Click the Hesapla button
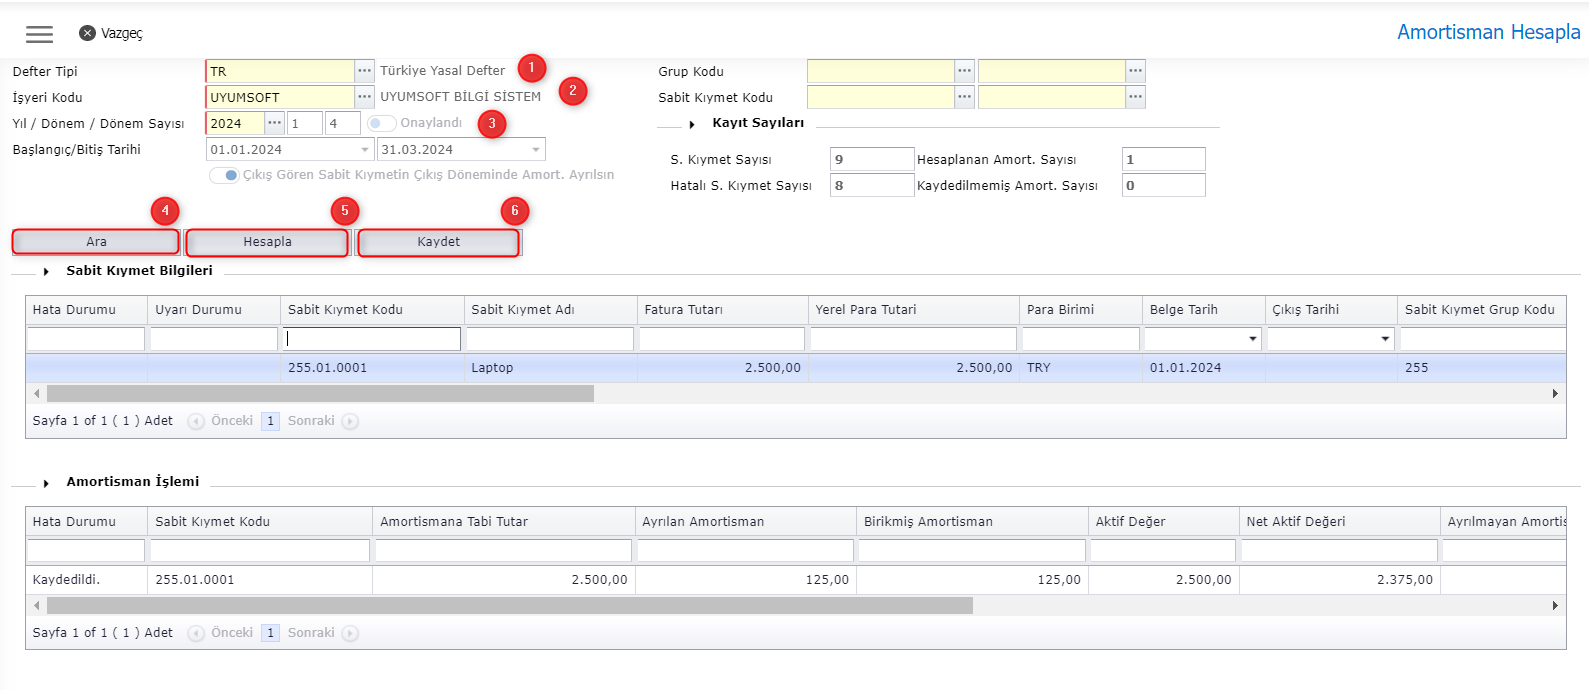Viewport: 1589px width, 690px height. tap(267, 242)
